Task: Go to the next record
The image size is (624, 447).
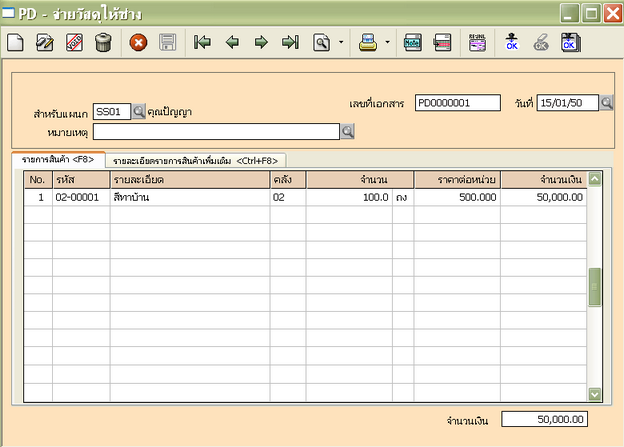Action: pyautogui.click(x=261, y=42)
